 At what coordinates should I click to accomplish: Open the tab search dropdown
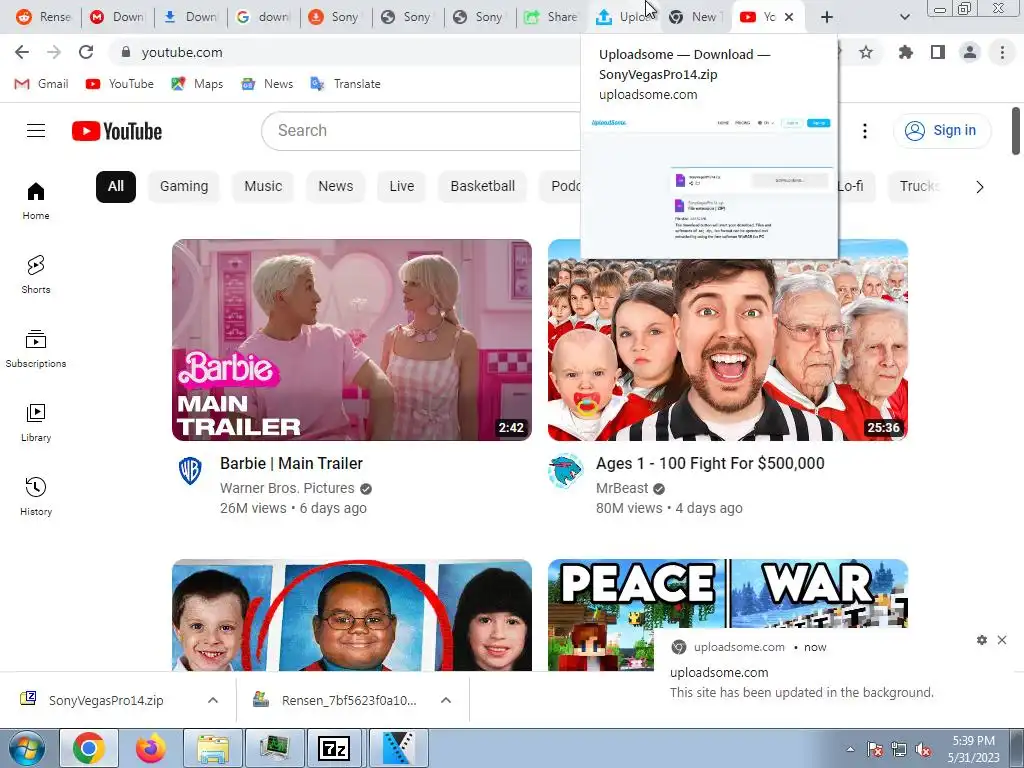tap(904, 17)
